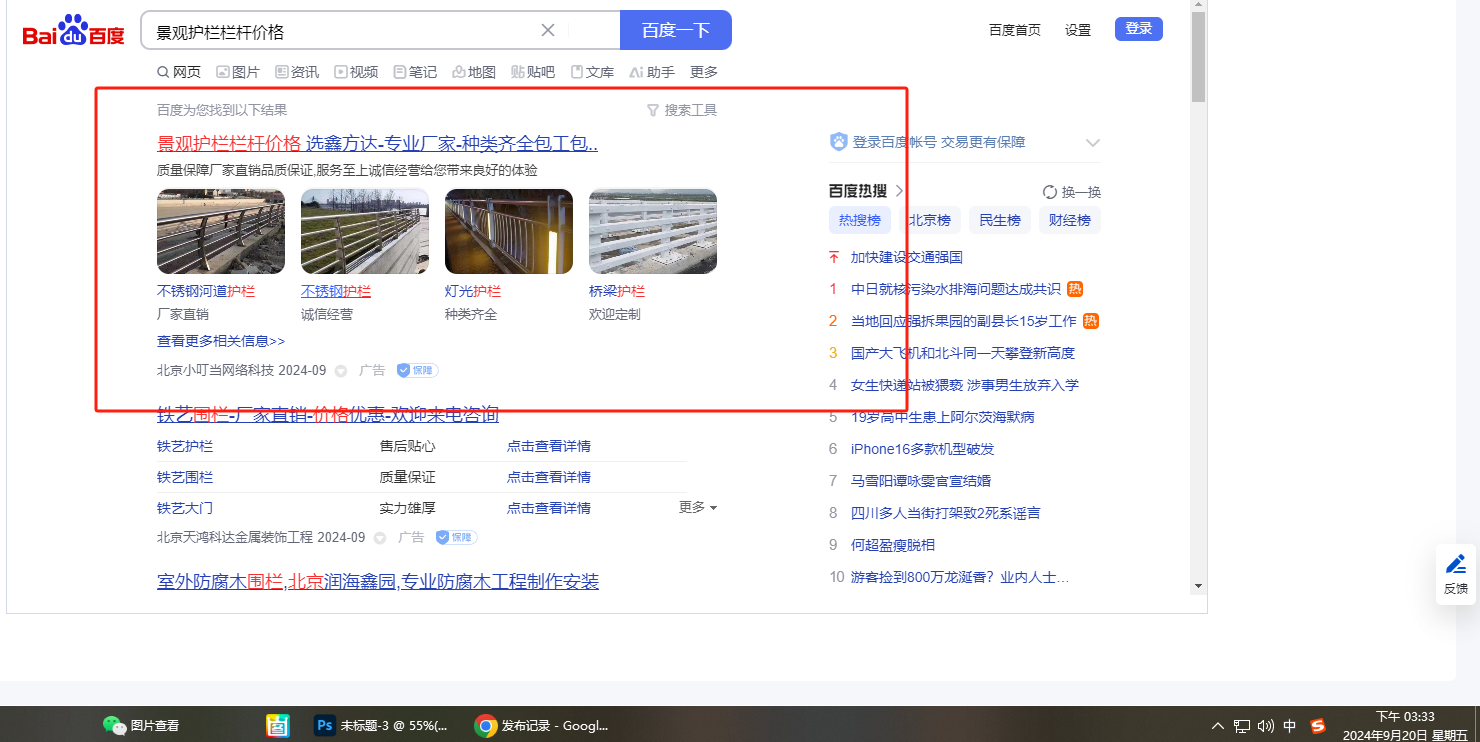Click the paw icon beside 登录百度帐号
The height and width of the screenshot is (742, 1480).
(838, 142)
